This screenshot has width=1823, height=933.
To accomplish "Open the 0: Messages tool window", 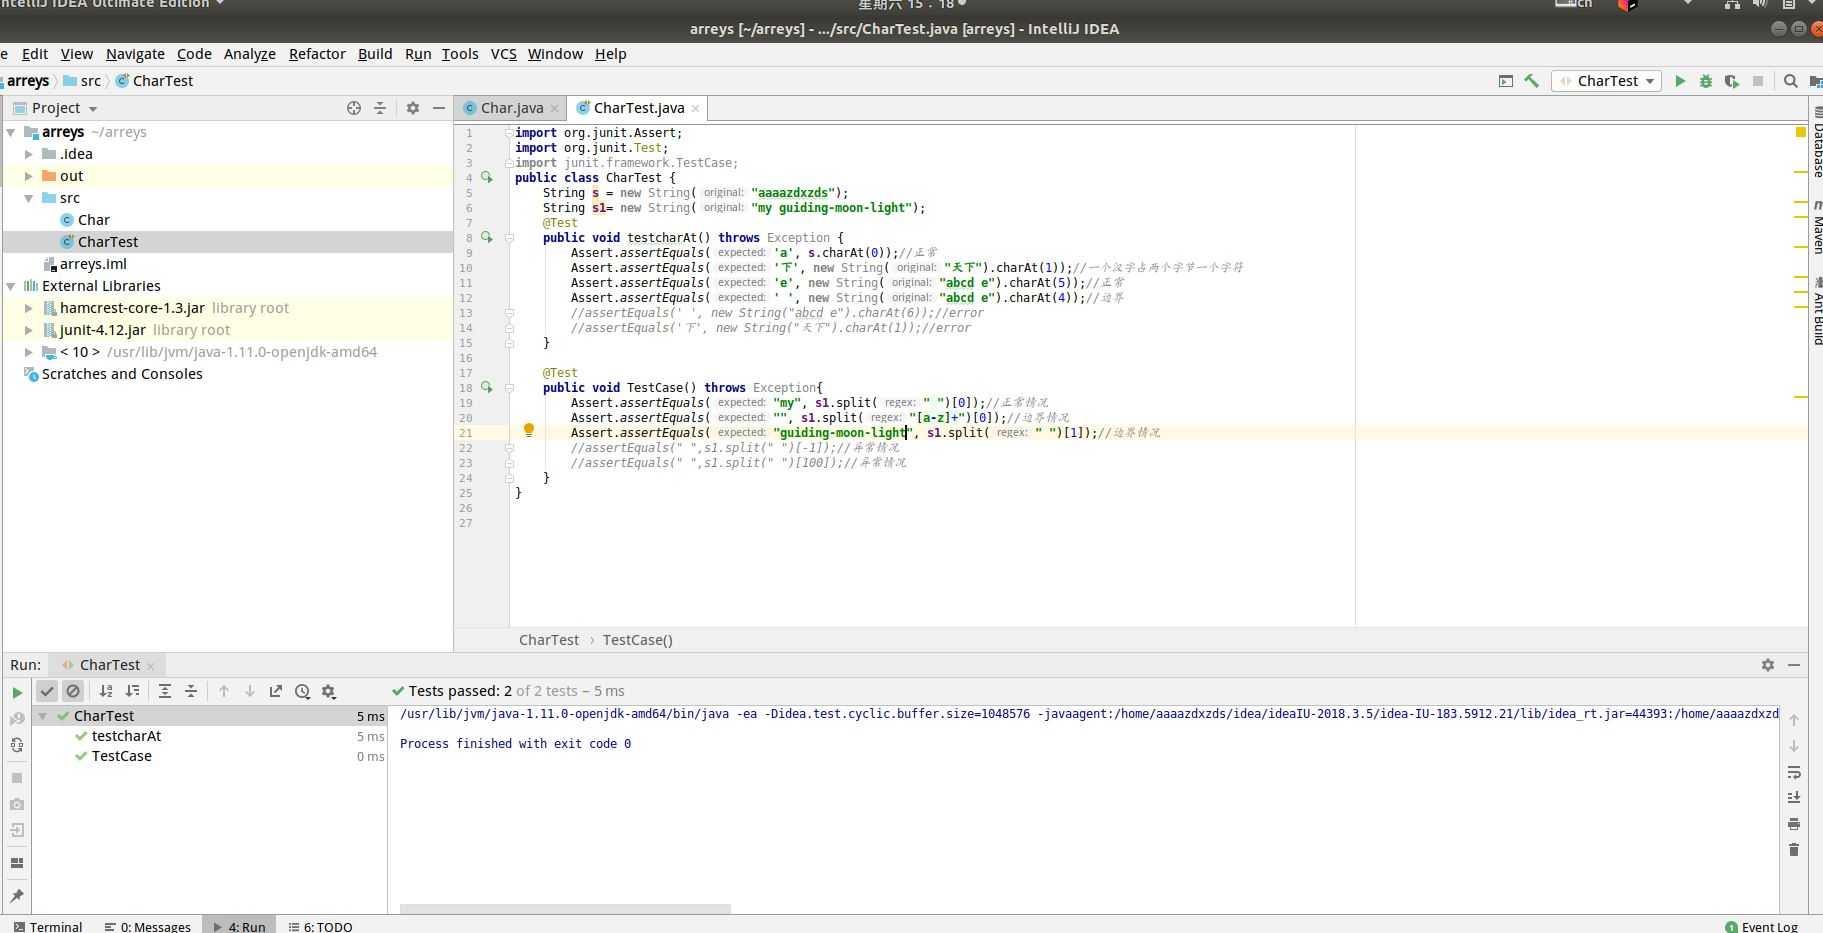I will (x=147, y=926).
